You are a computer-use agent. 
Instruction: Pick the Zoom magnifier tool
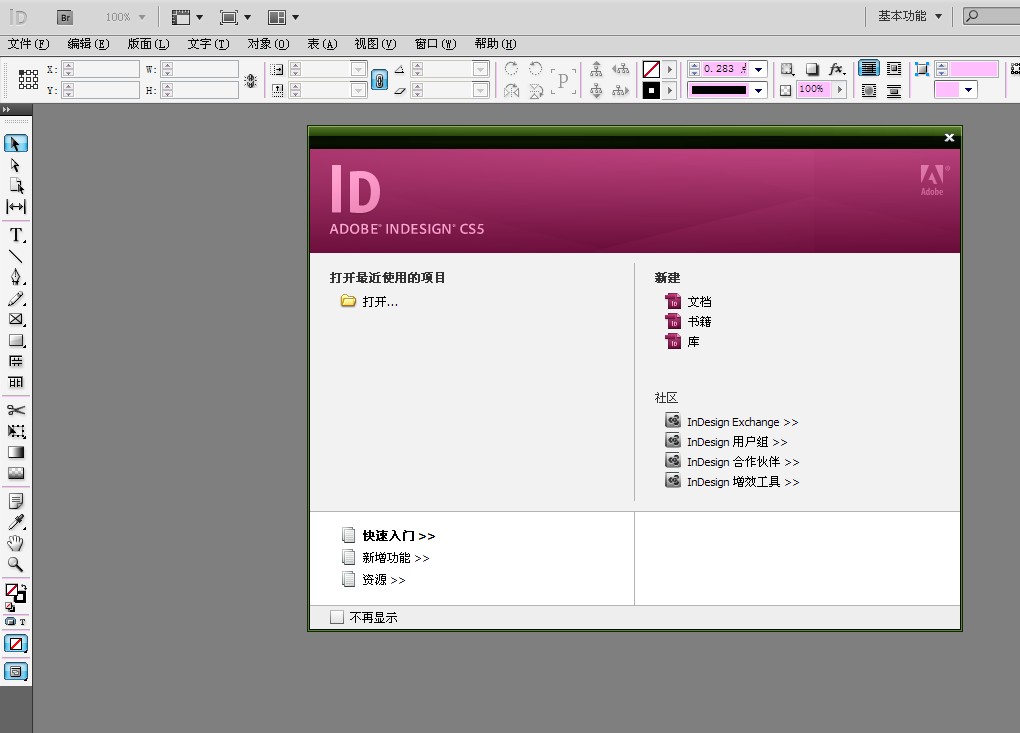coord(16,564)
